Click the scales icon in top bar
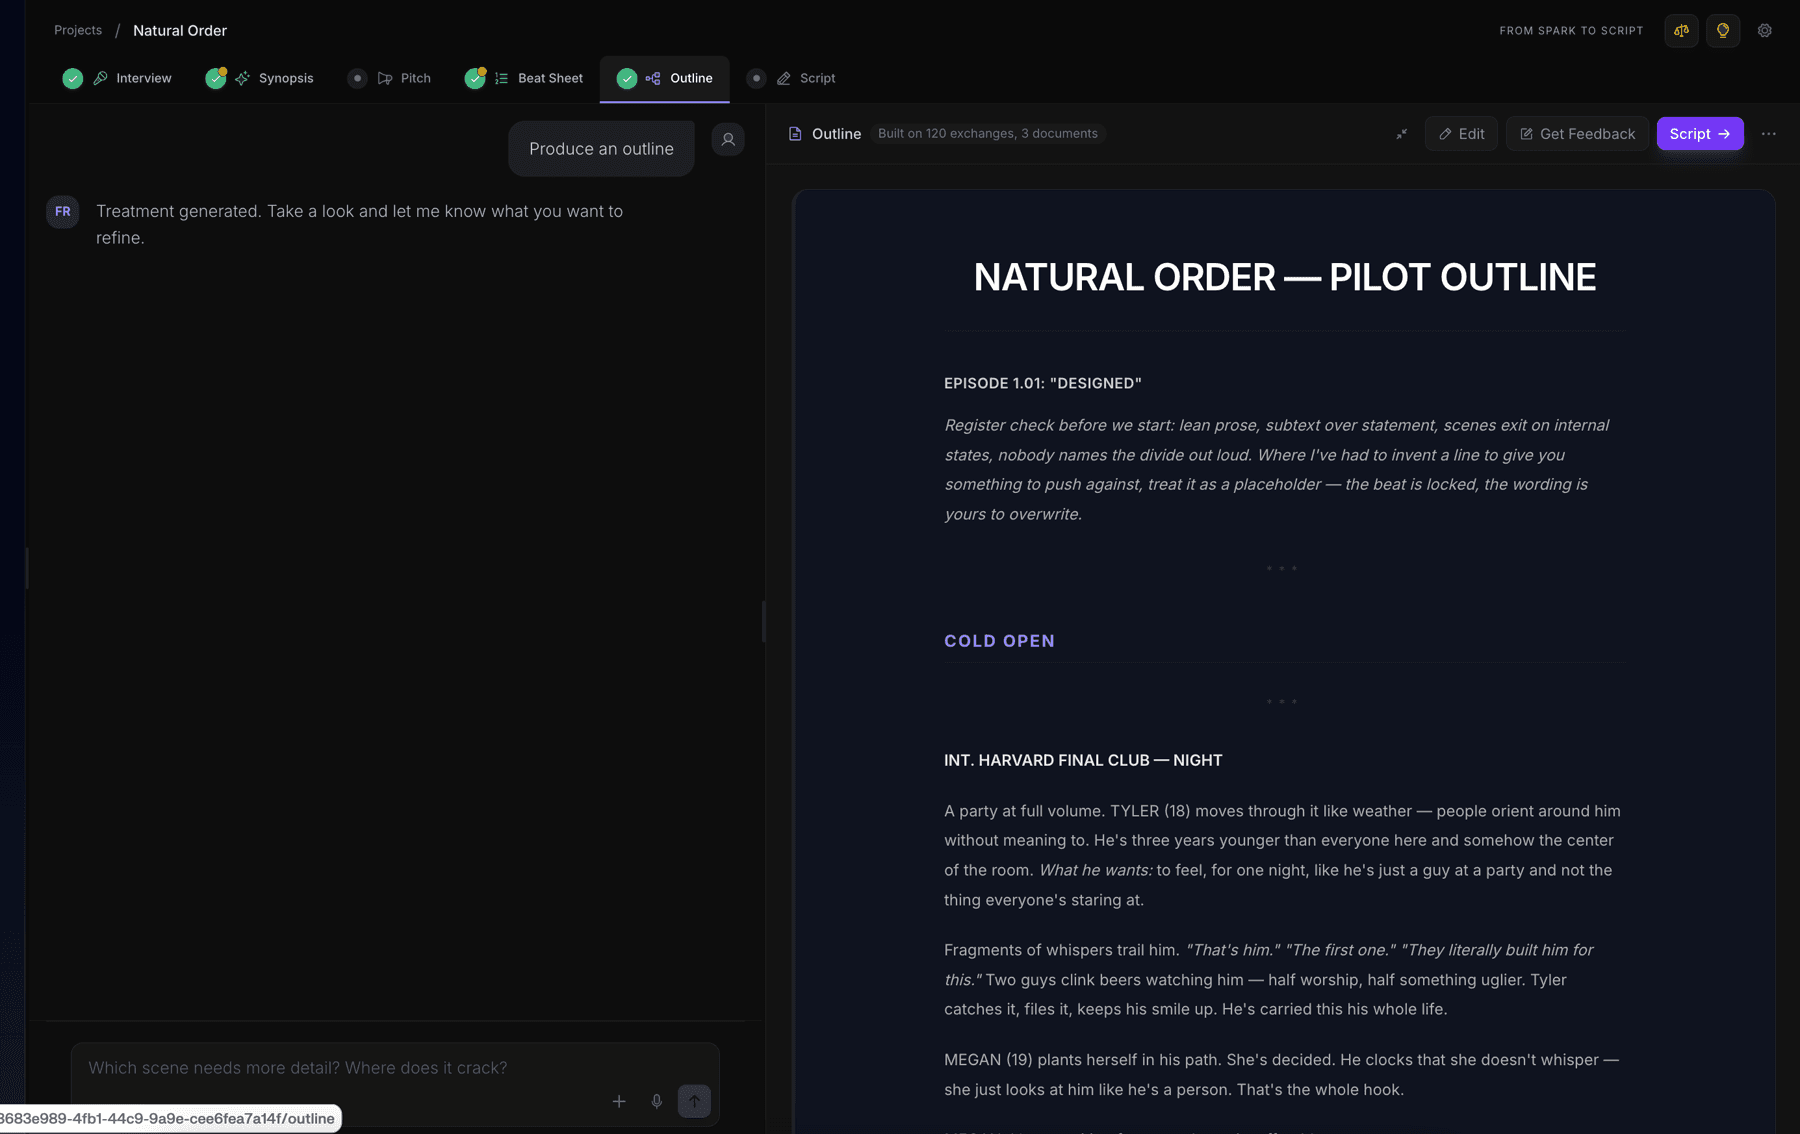 (x=1682, y=30)
